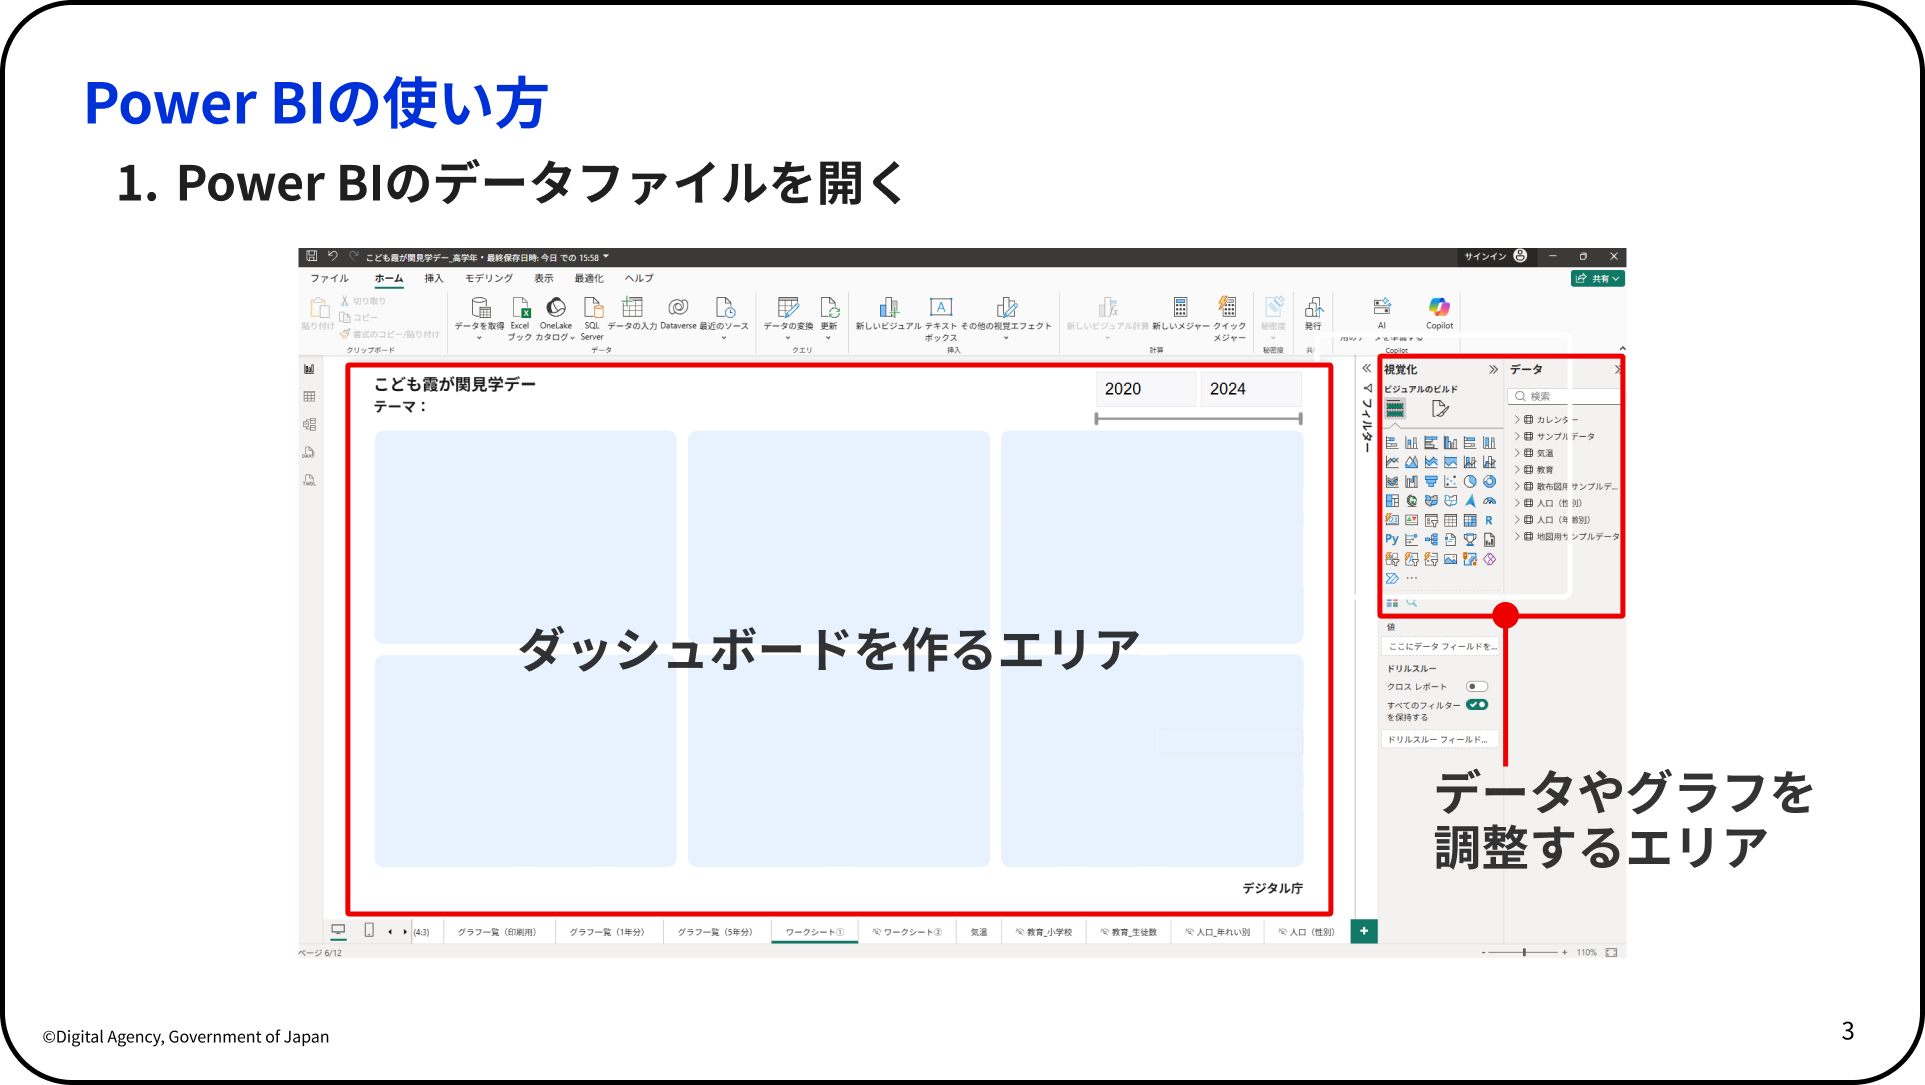Switch to the 最適化 ribbon tab
This screenshot has width=1925, height=1085.
coord(589,278)
